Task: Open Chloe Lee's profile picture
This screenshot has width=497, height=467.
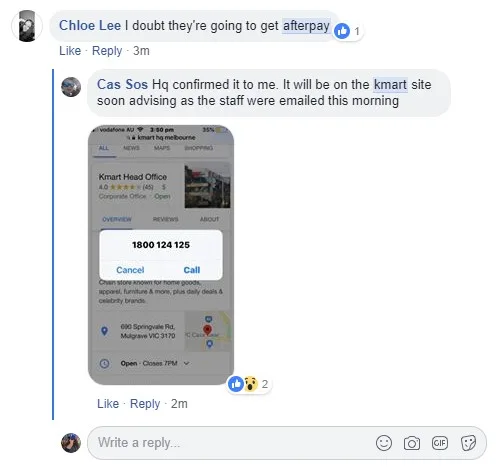Action: [x=27, y=26]
